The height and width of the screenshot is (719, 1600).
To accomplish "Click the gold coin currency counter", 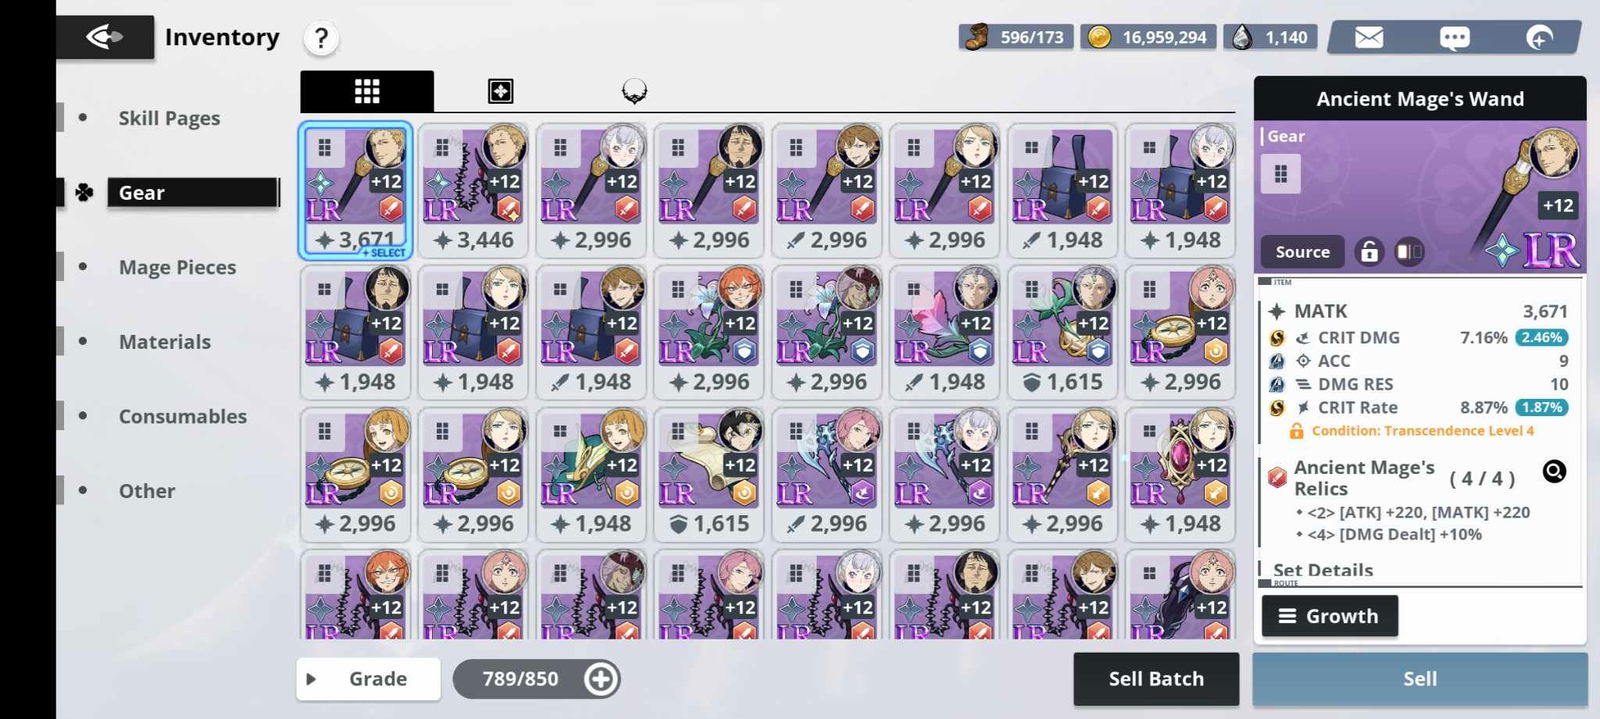I will 1148,37.
